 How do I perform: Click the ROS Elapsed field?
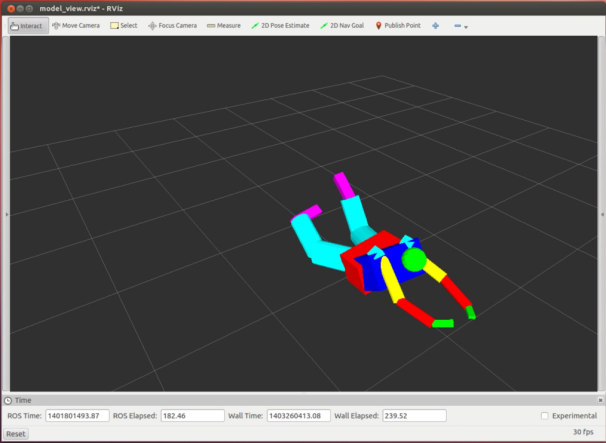[x=192, y=416]
